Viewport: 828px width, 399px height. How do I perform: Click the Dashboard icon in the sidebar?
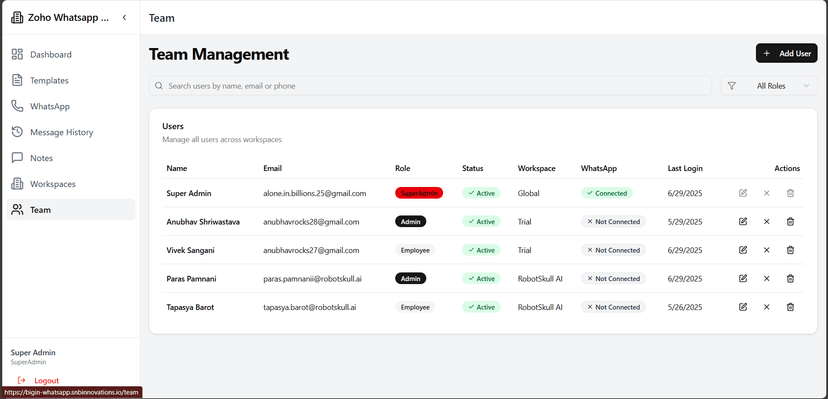pos(17,54)
